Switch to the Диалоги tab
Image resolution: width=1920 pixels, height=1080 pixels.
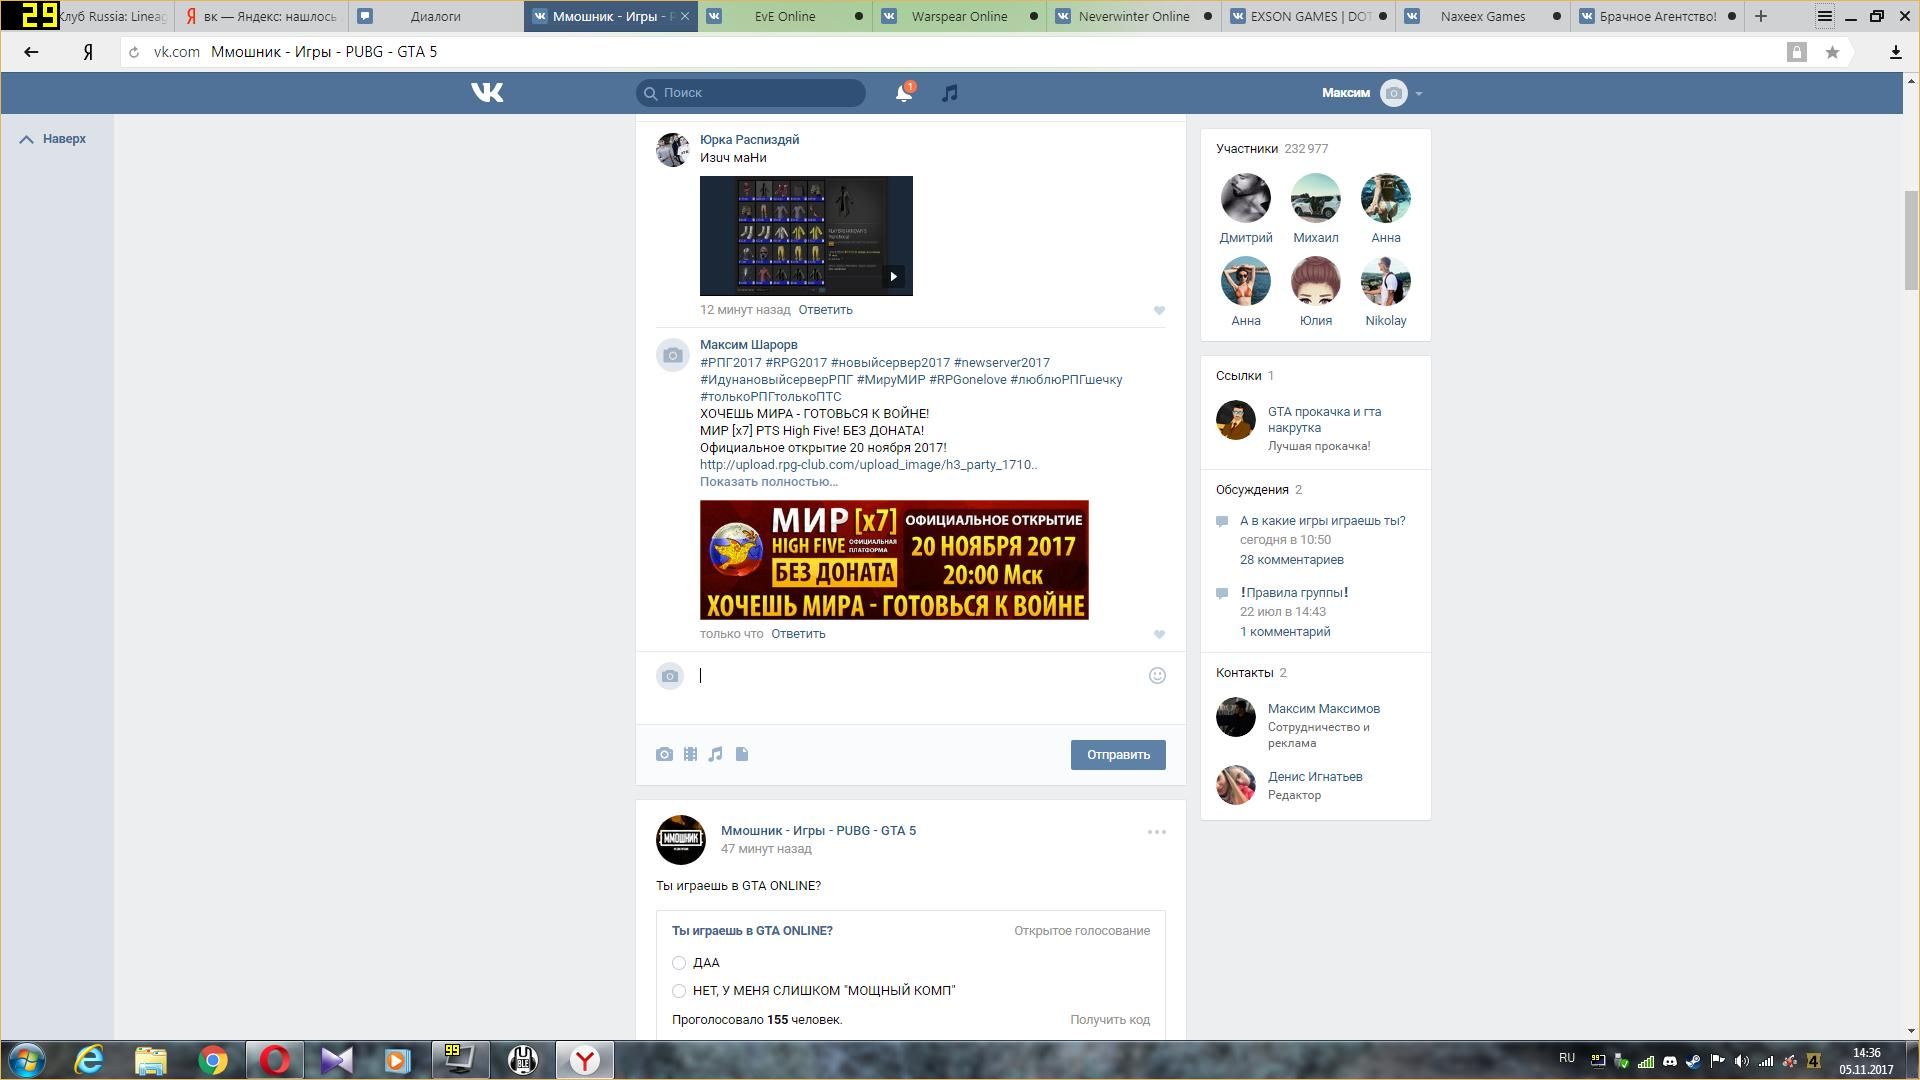pyautogui.click(x=435, y=16)
